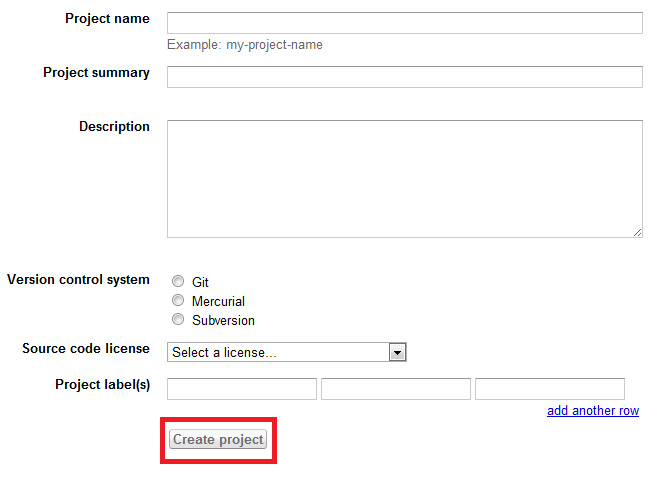The image size is (653, 480).
Task: Click inside the Description text area
Action: (404, 178)
